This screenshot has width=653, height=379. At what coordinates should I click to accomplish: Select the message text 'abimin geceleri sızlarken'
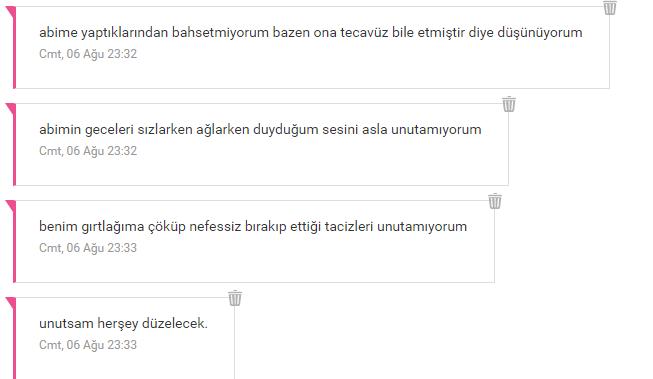(260, 130)
